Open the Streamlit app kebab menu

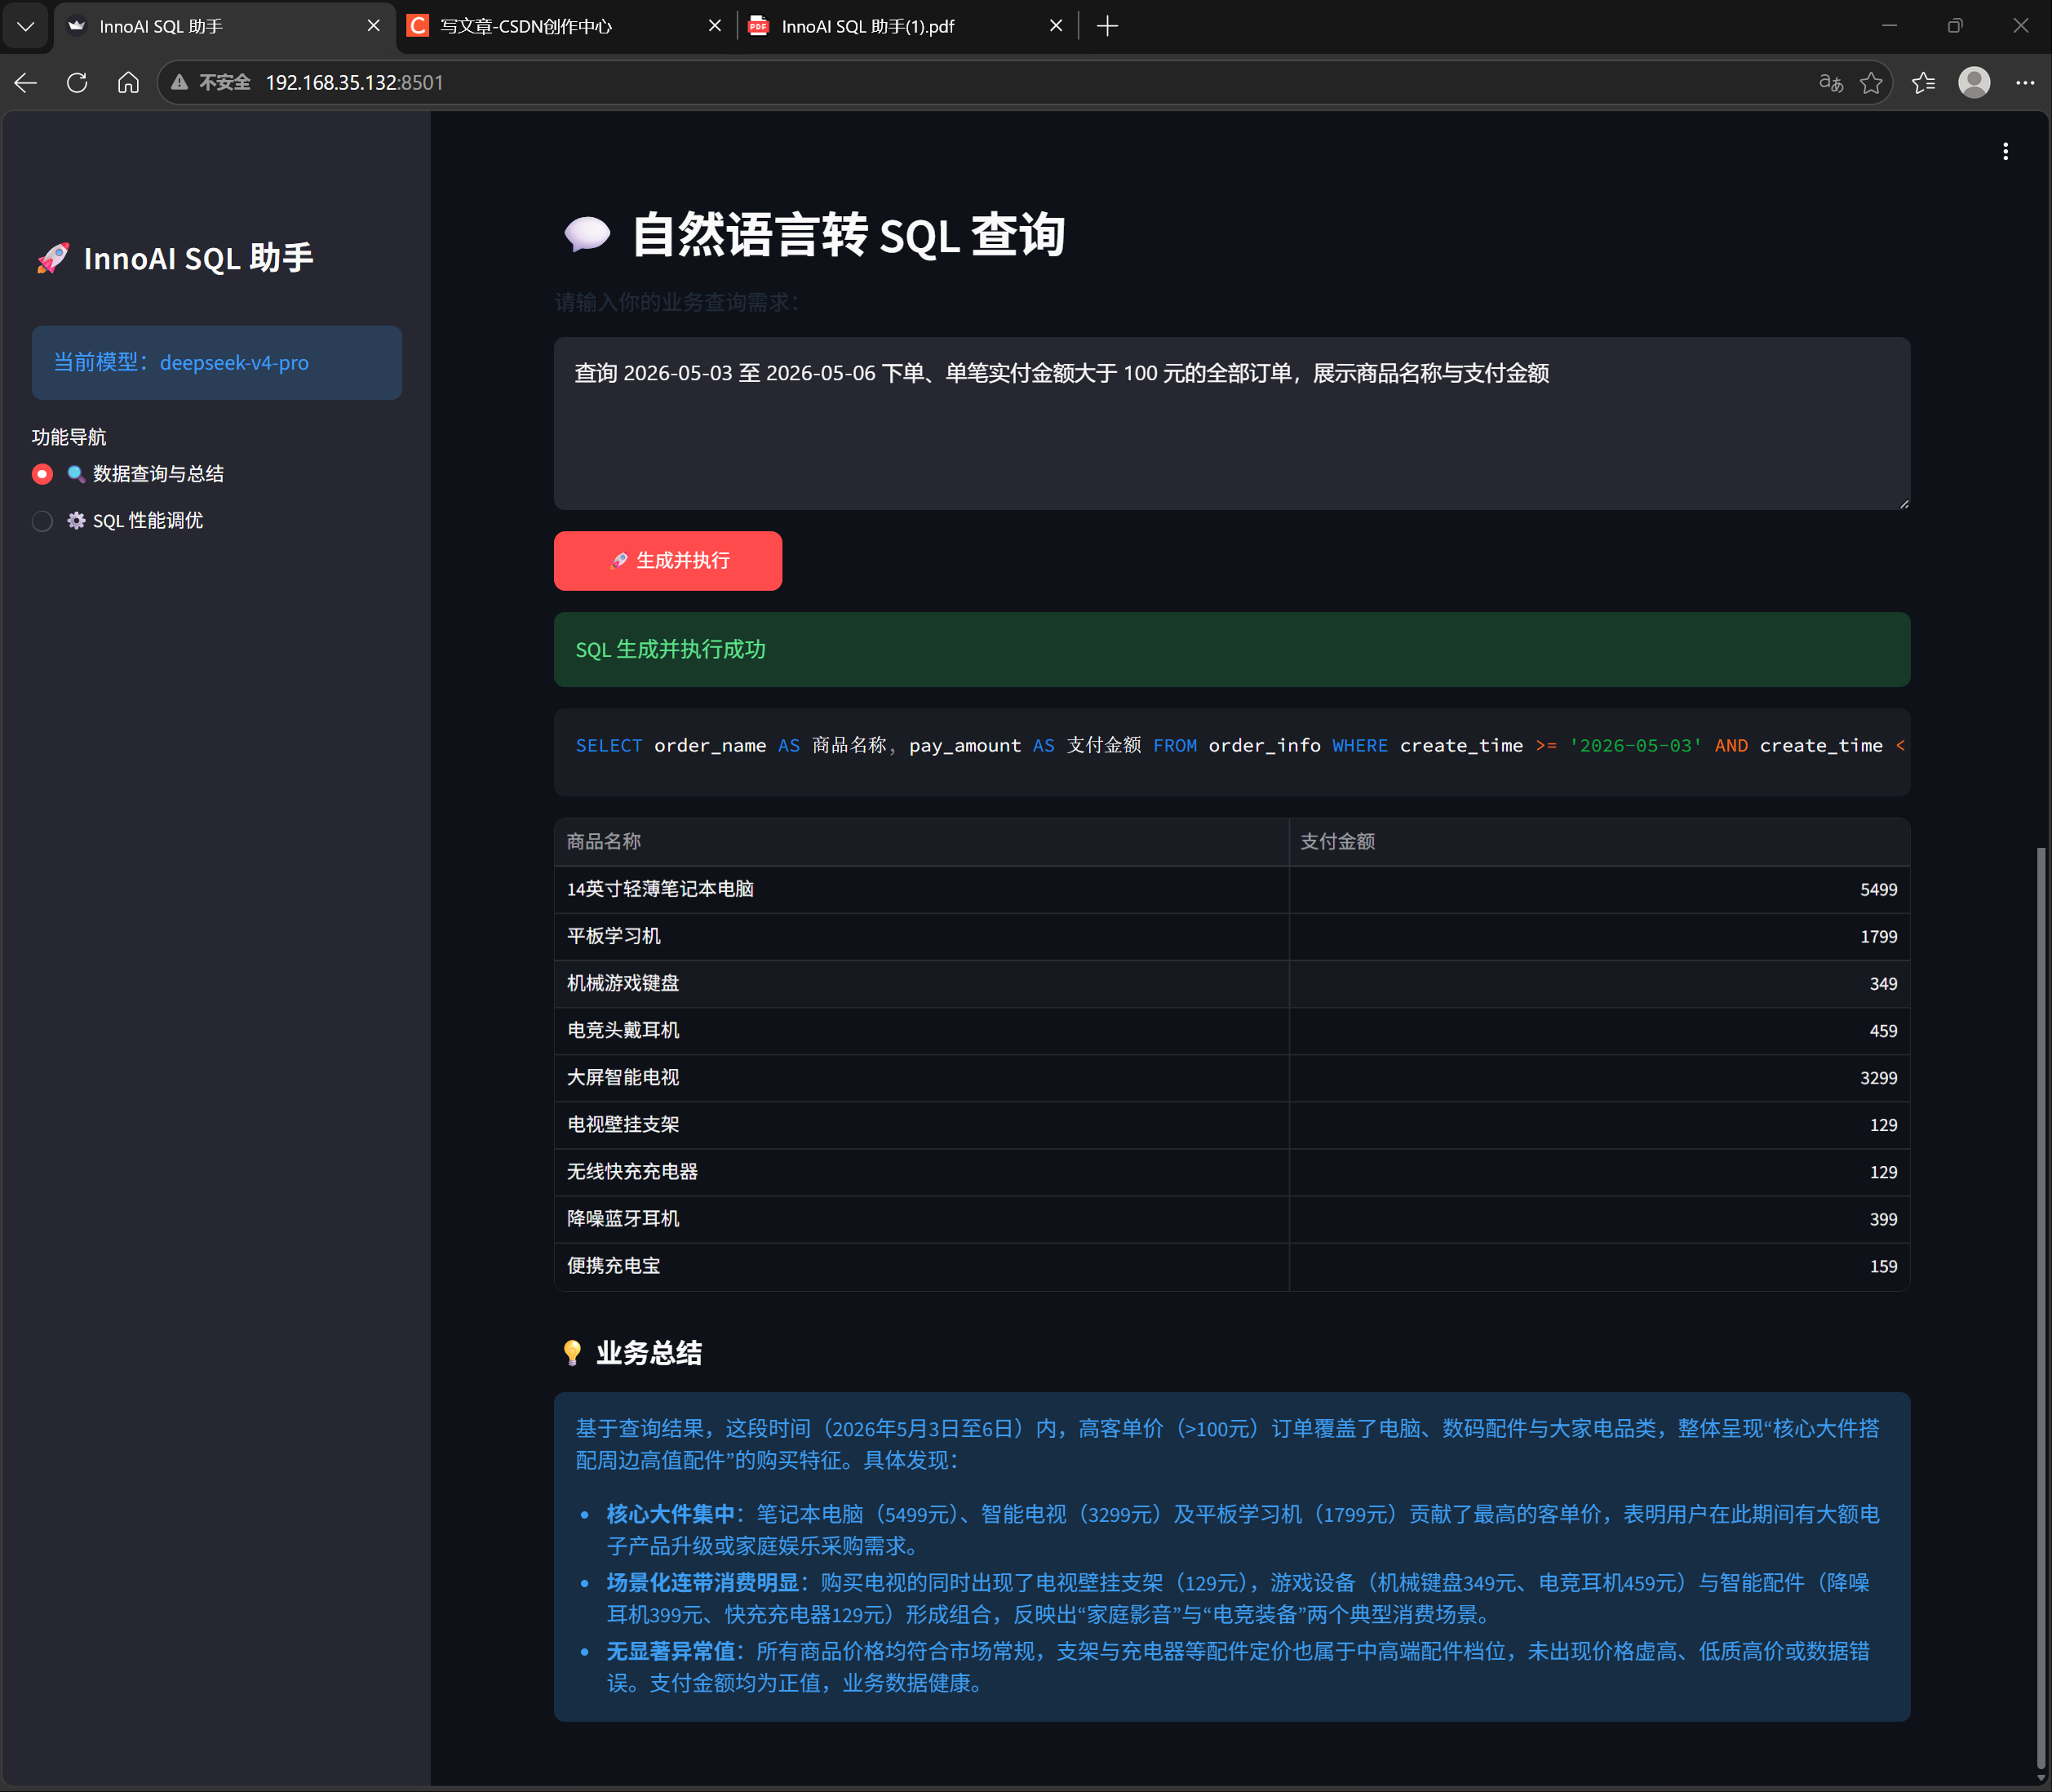2005,151
